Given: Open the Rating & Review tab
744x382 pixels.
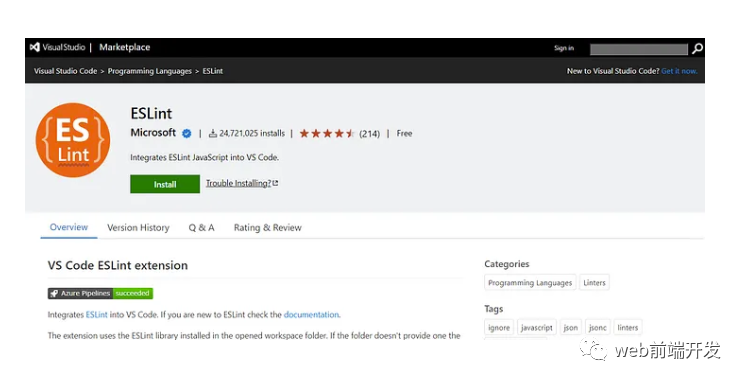Looking at the screenshot, I should coord(268,228).
